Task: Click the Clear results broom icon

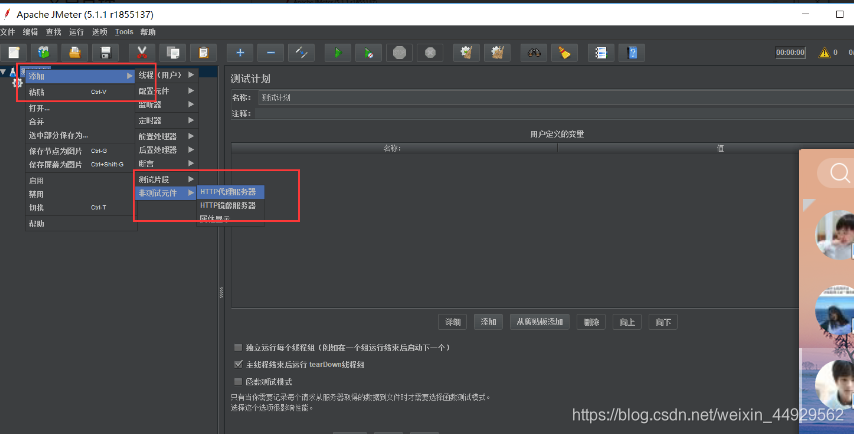Action: [466, 52]
